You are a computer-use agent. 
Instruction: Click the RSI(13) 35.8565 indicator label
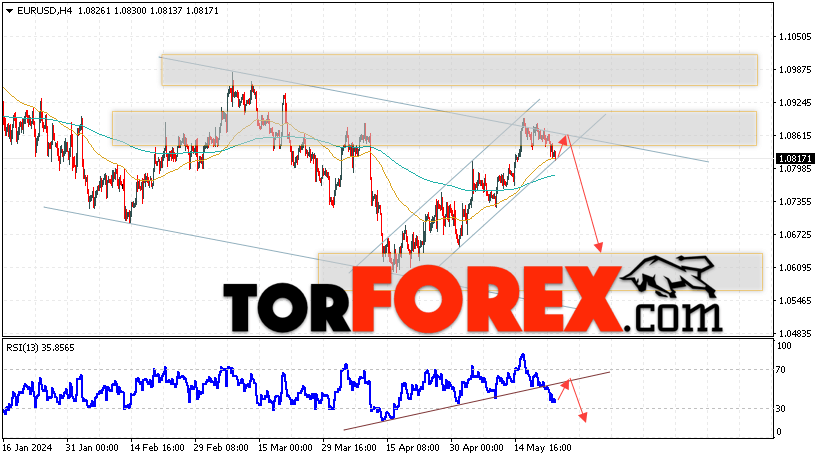40,348
